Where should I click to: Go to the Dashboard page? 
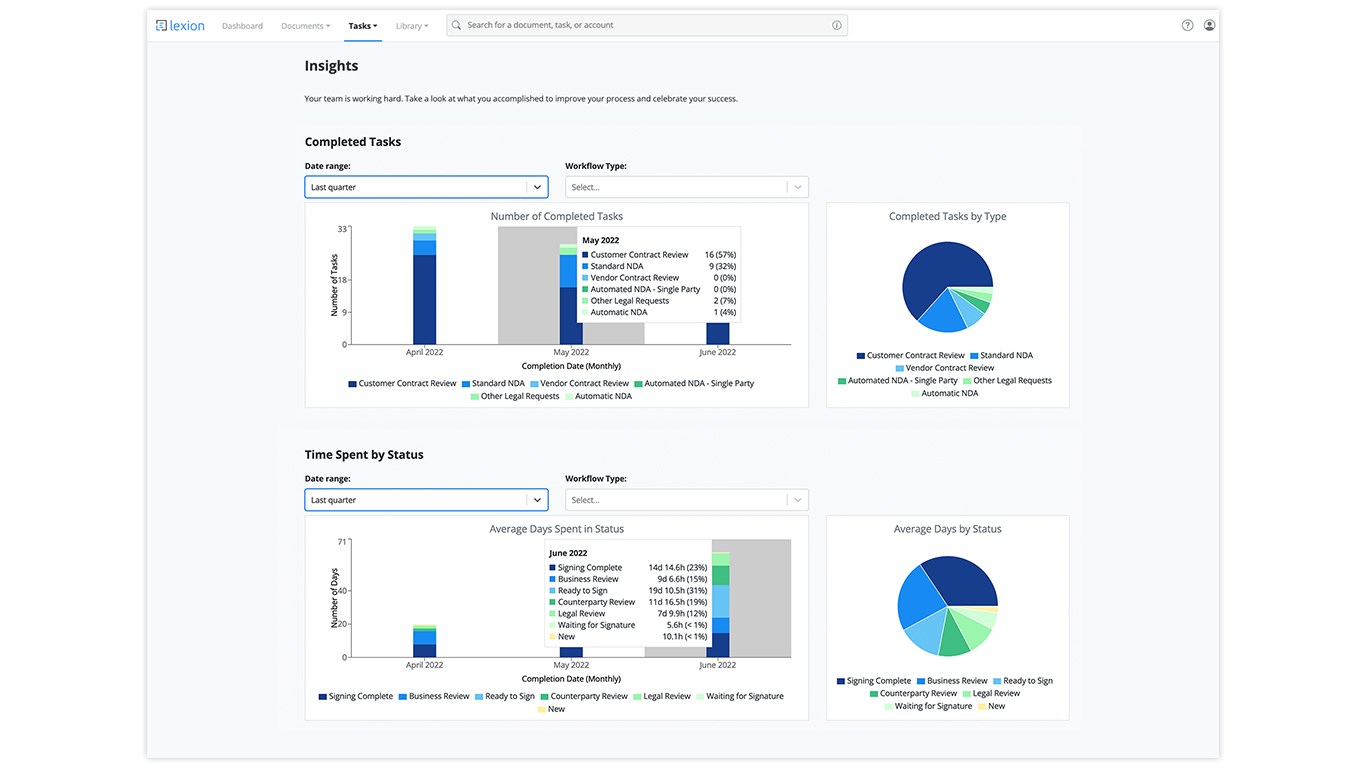242,26
